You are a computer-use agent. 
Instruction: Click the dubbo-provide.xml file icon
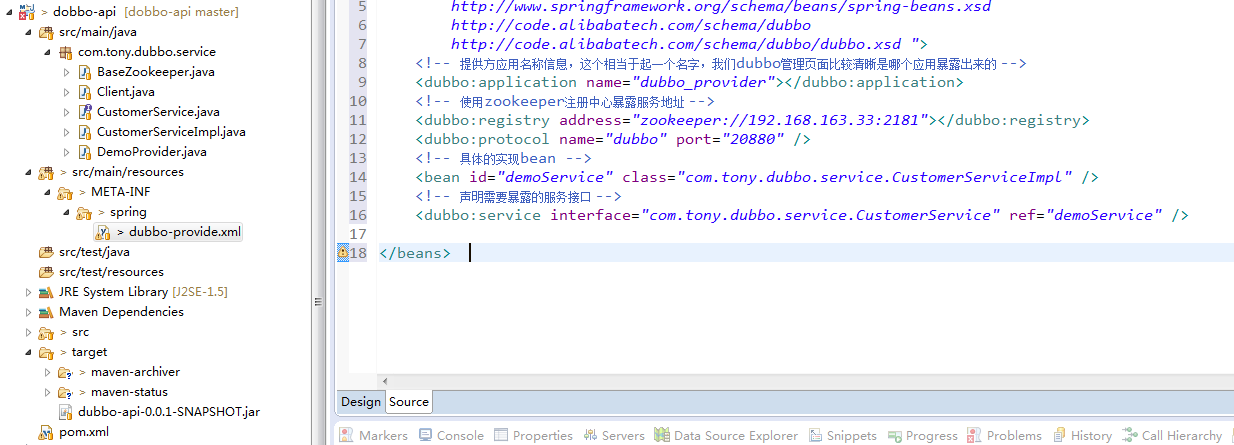[103, 232]
